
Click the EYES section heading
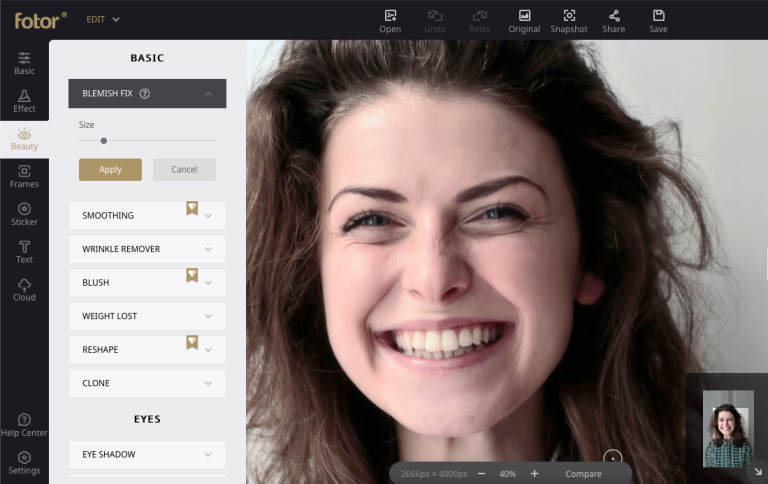[147, 419]
